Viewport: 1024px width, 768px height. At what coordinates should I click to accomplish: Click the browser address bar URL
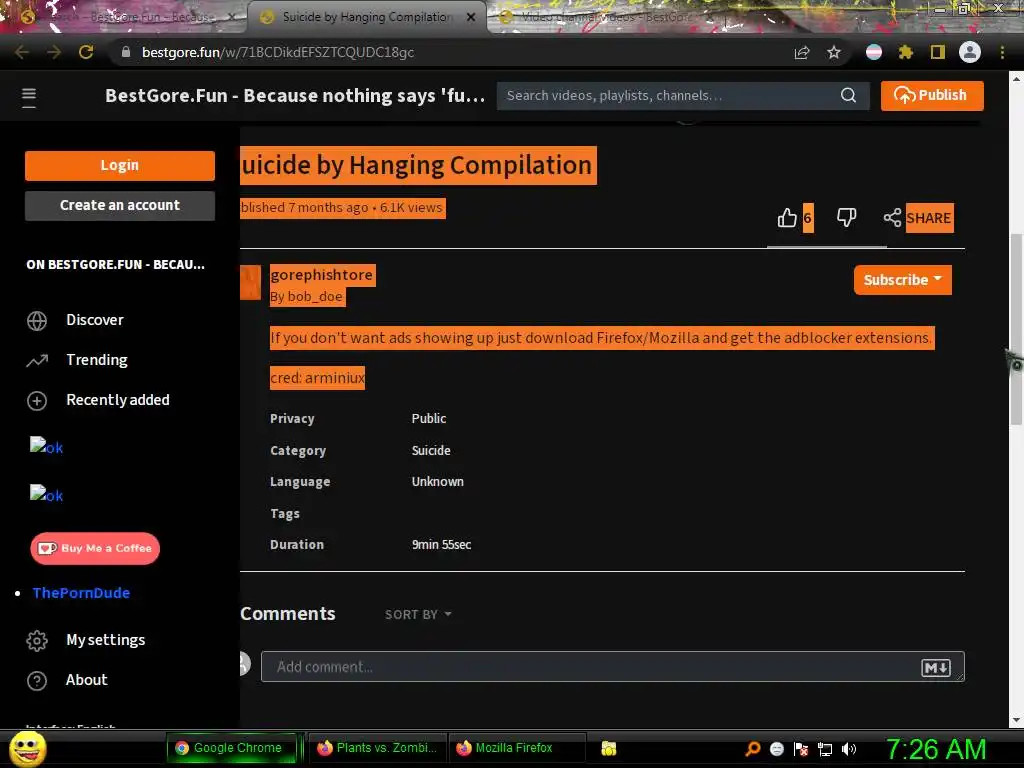click(278, 52)
